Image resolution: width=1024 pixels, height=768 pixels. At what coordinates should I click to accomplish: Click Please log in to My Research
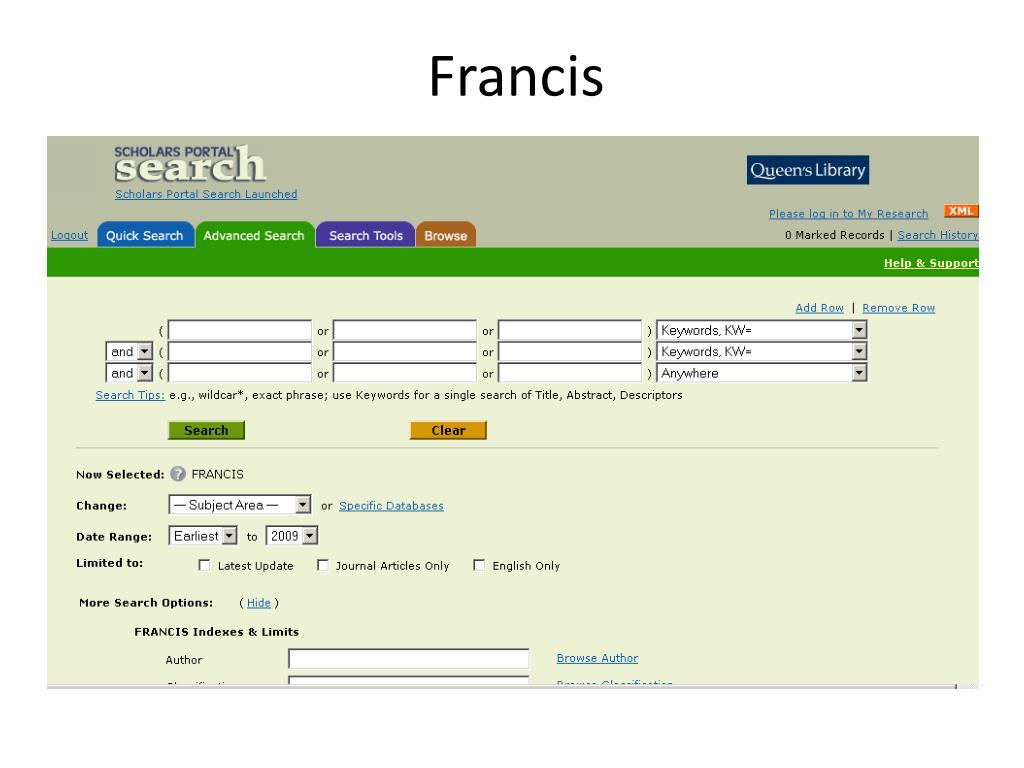point(848,214)
